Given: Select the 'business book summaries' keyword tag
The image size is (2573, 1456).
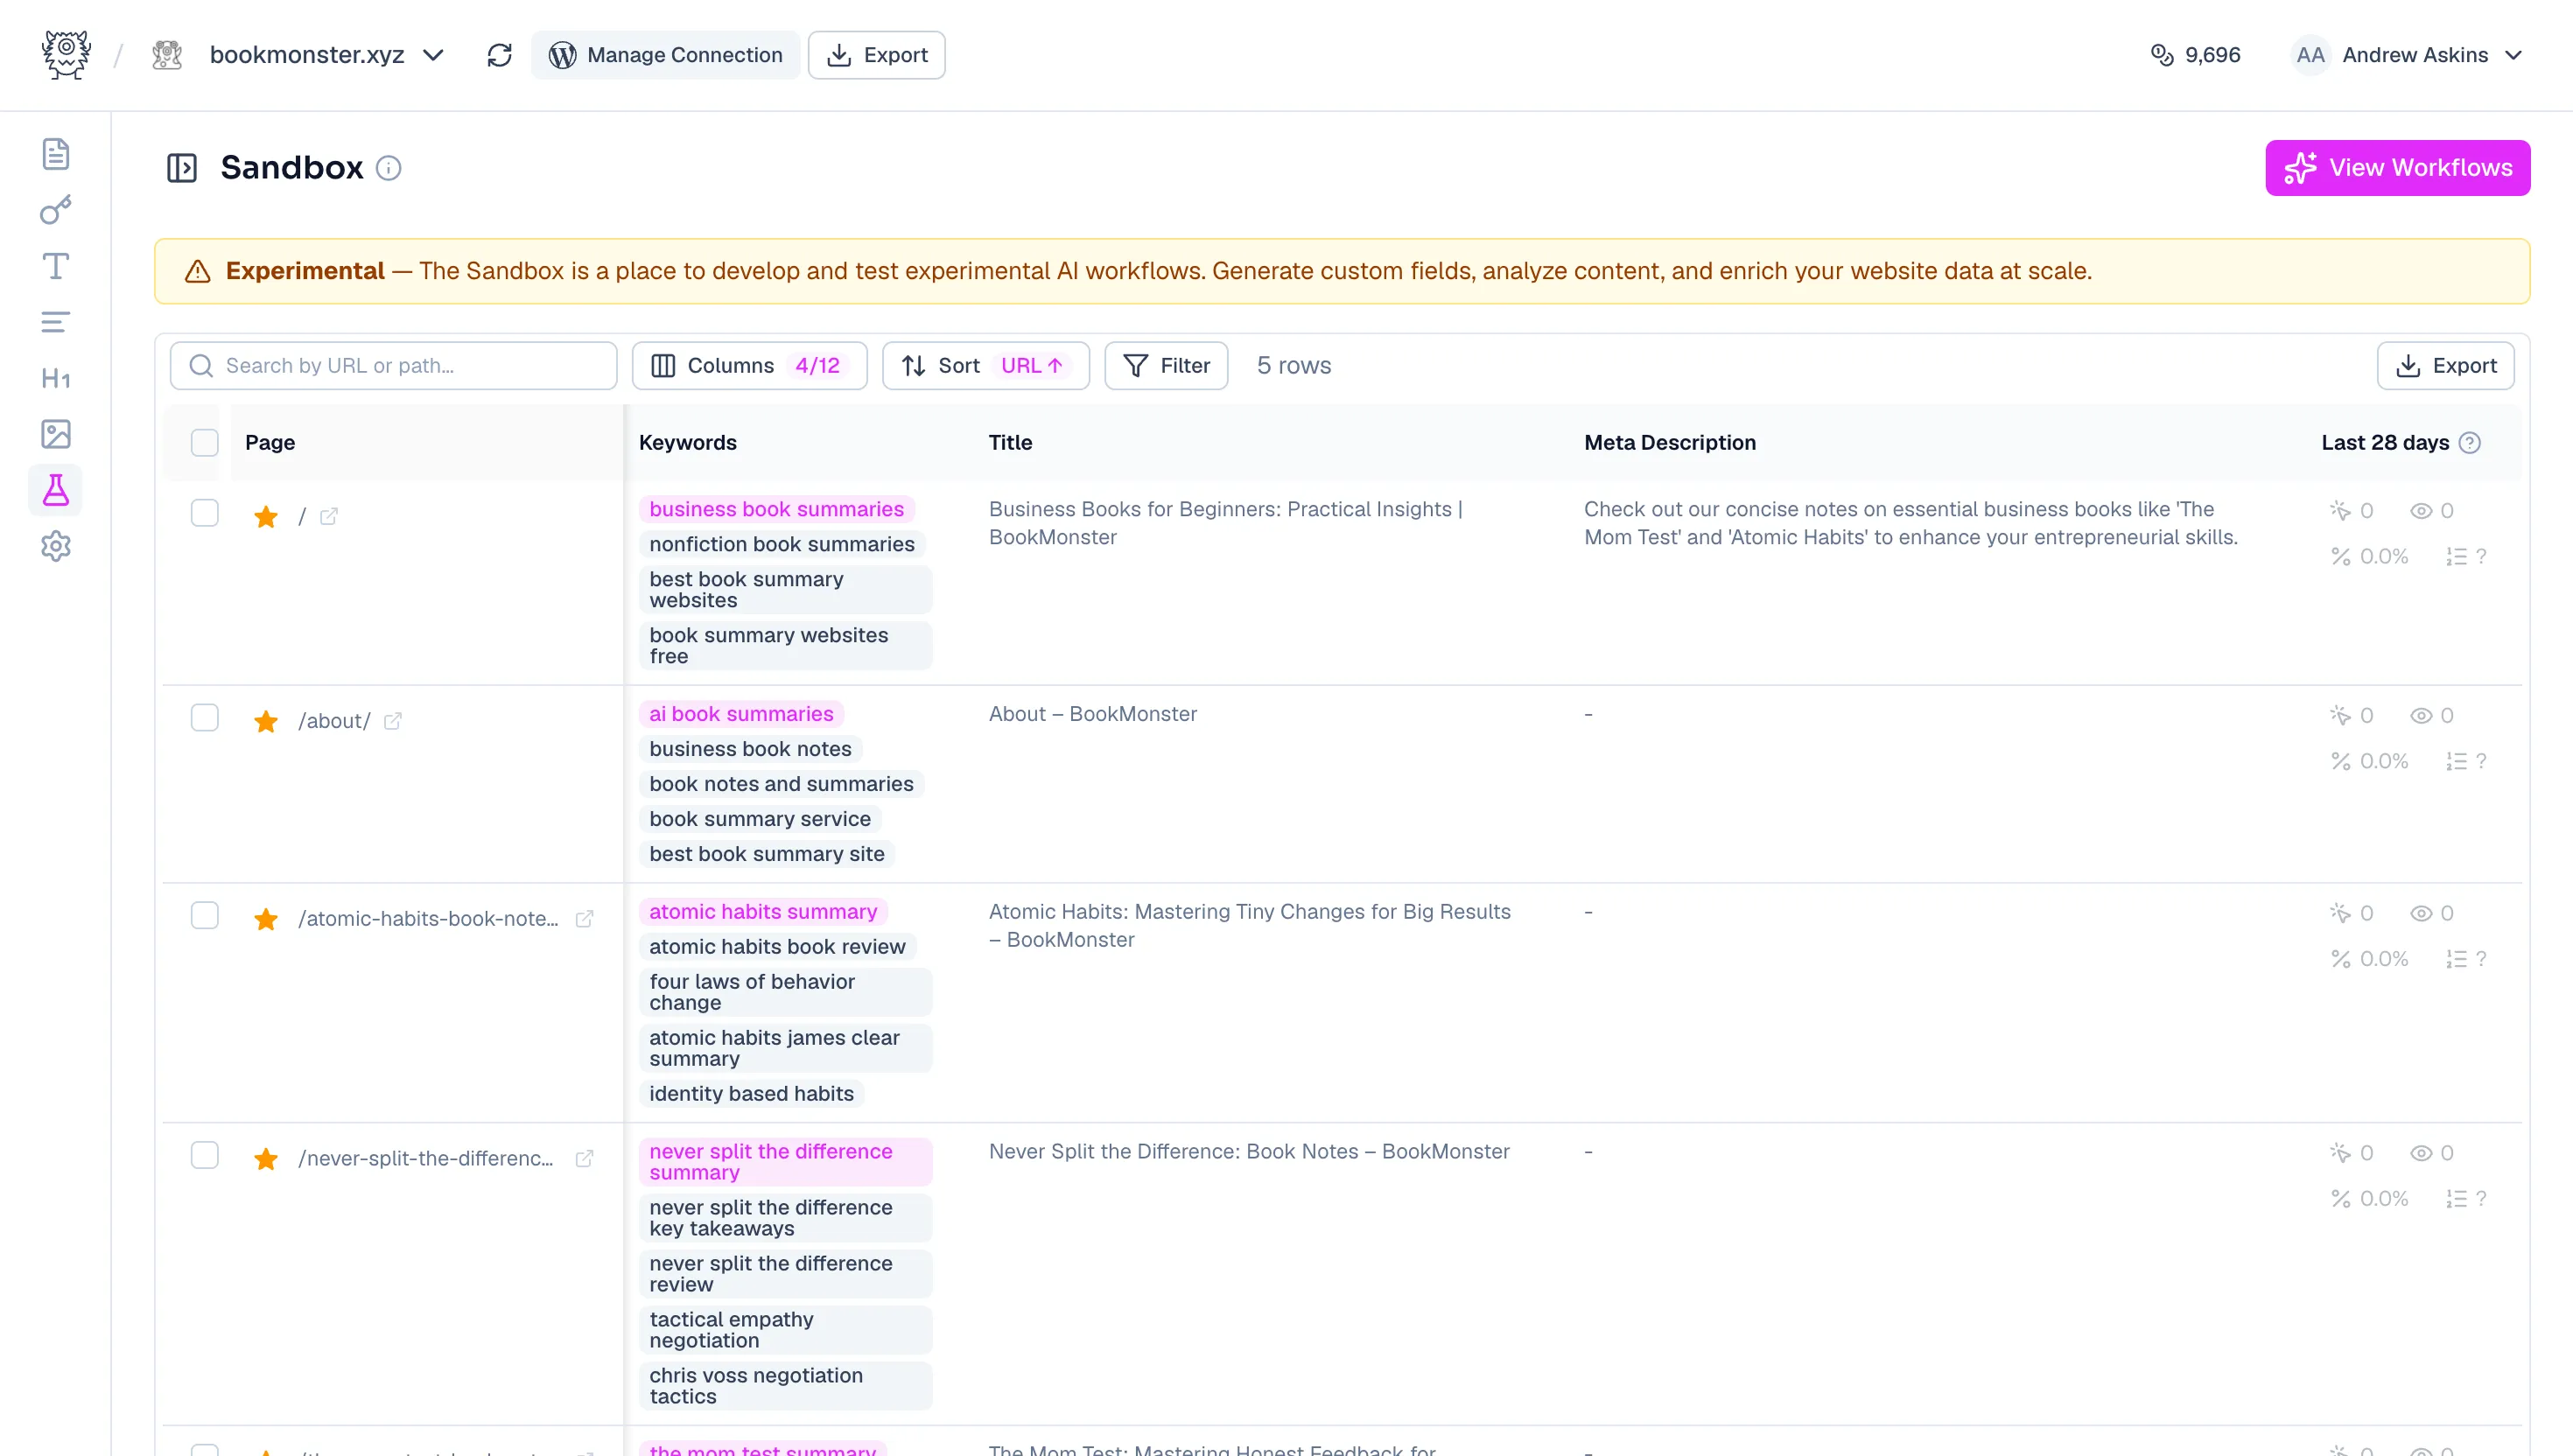Looking at the screenshot, I should click(776, 510).
